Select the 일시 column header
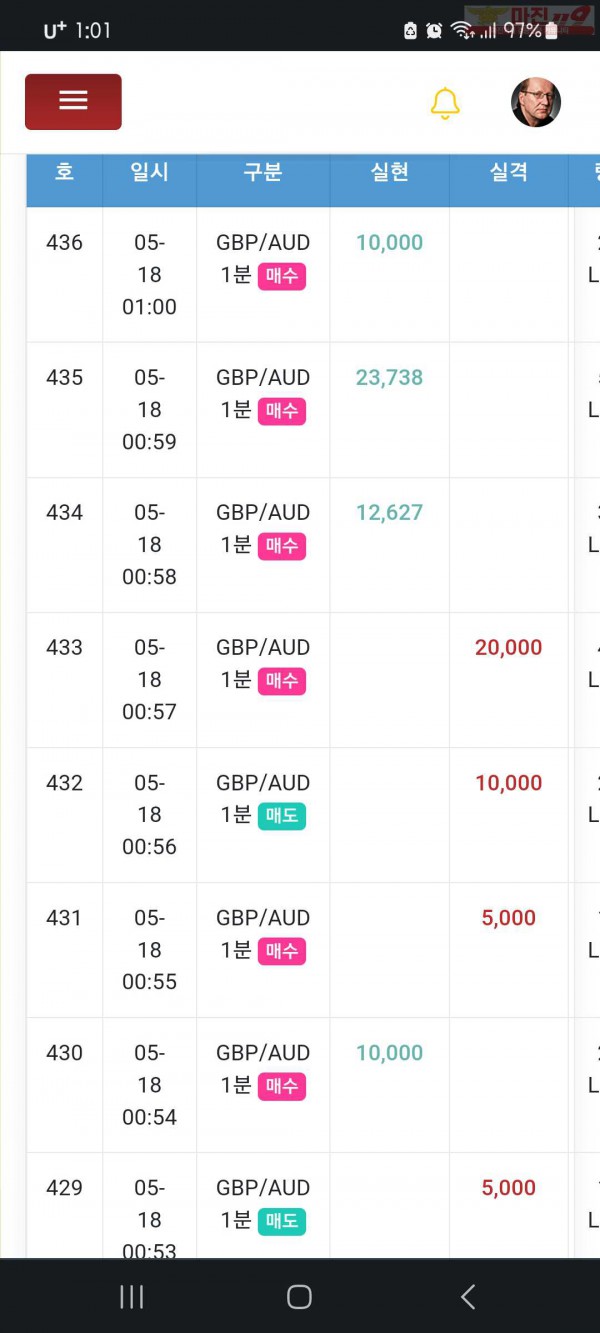The image size is (600, 1333). pyautogui.click(x=149, y=172)
